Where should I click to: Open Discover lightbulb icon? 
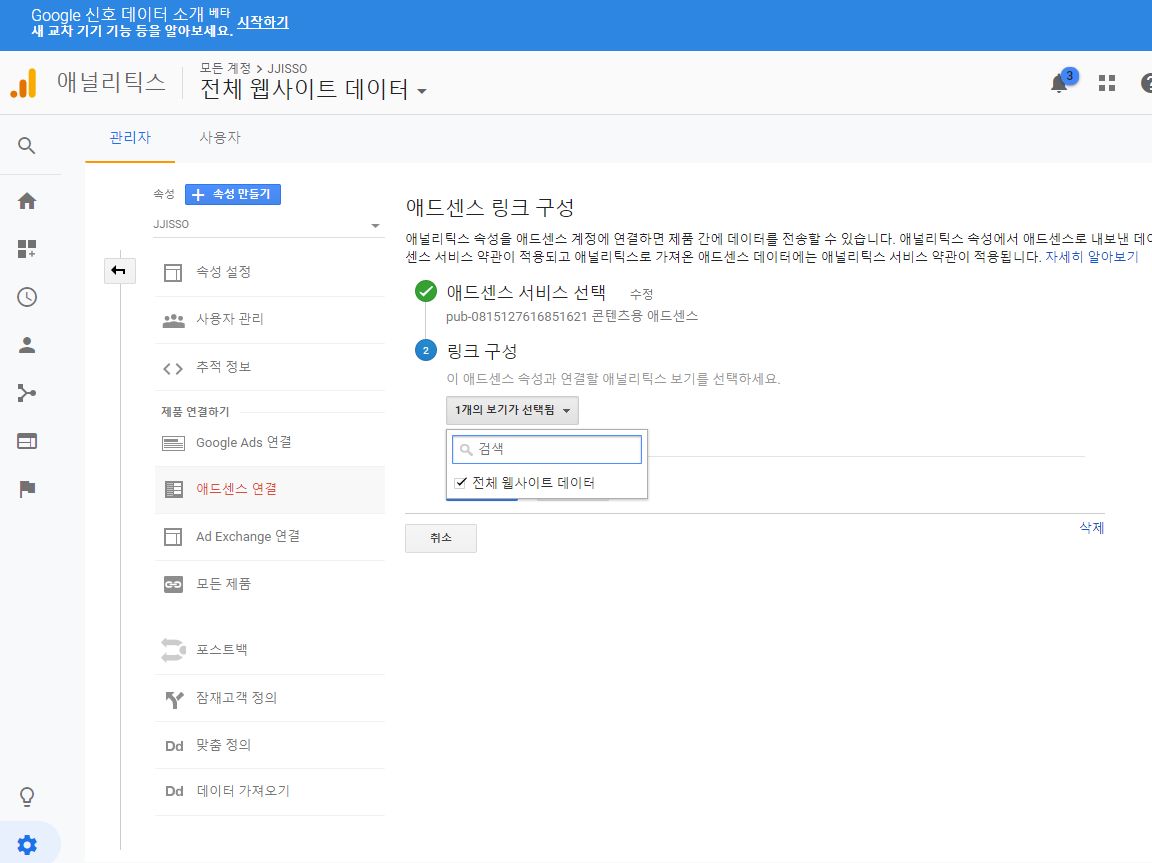[26, 796]
